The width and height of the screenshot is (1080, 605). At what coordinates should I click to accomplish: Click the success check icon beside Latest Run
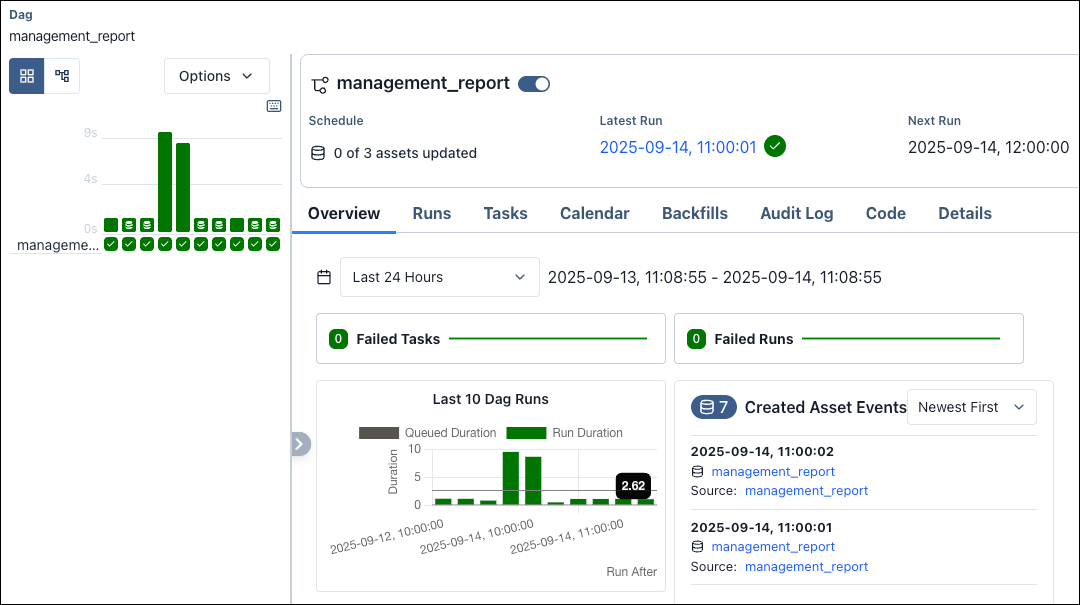(x=775, y=146)
